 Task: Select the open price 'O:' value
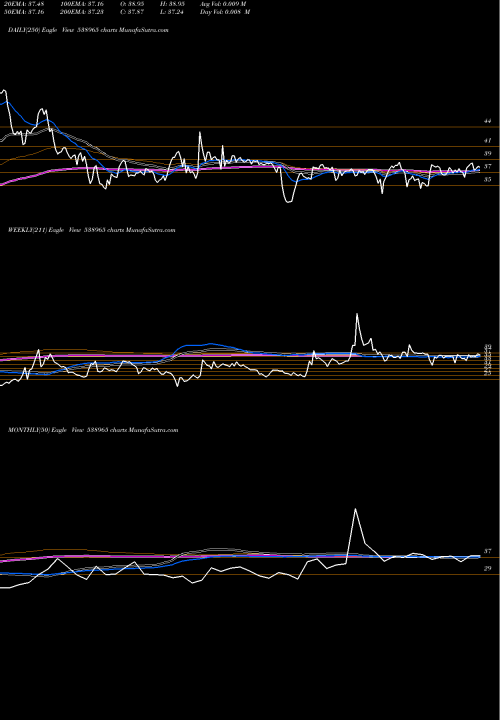(x=132, y=4)
